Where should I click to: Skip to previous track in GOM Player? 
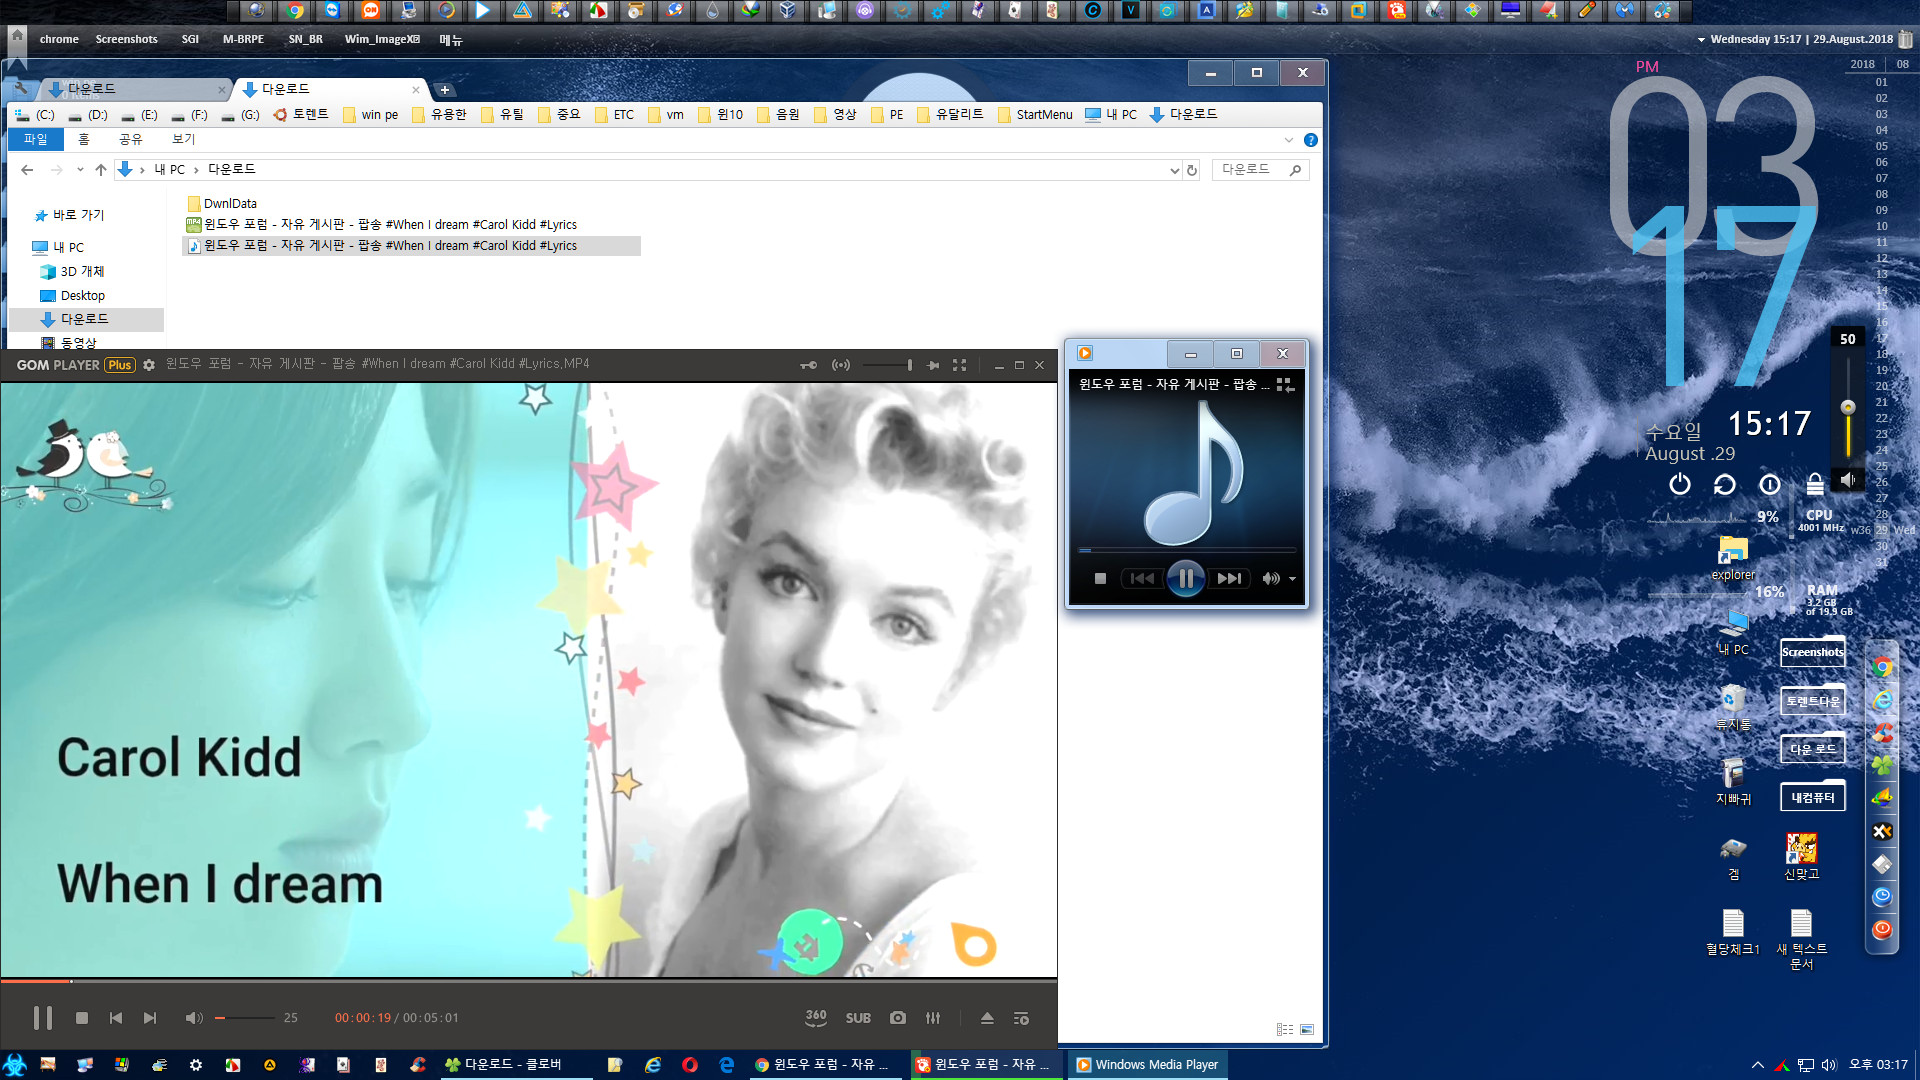click(x=116, y=1018)
